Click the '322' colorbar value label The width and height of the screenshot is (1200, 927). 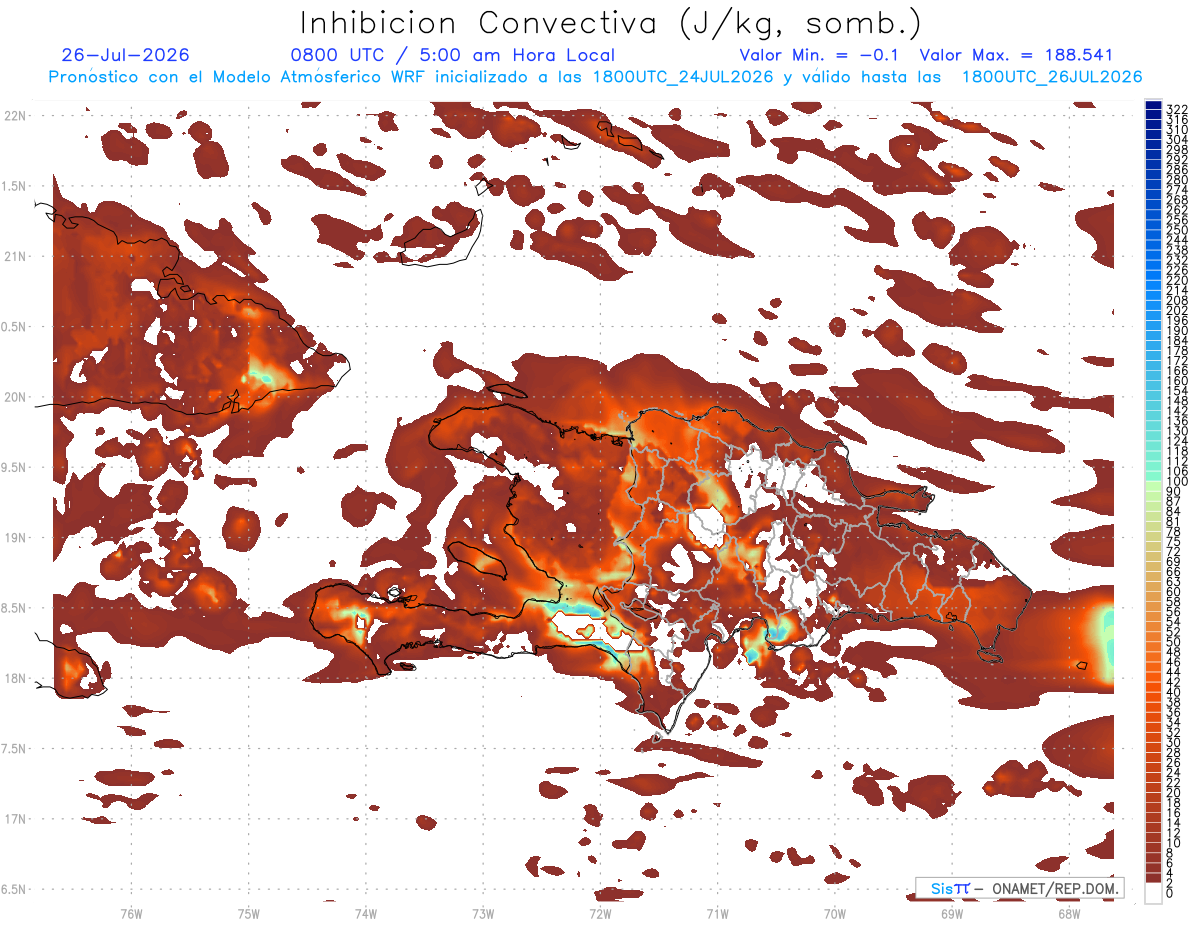[x=1177, y=109]
